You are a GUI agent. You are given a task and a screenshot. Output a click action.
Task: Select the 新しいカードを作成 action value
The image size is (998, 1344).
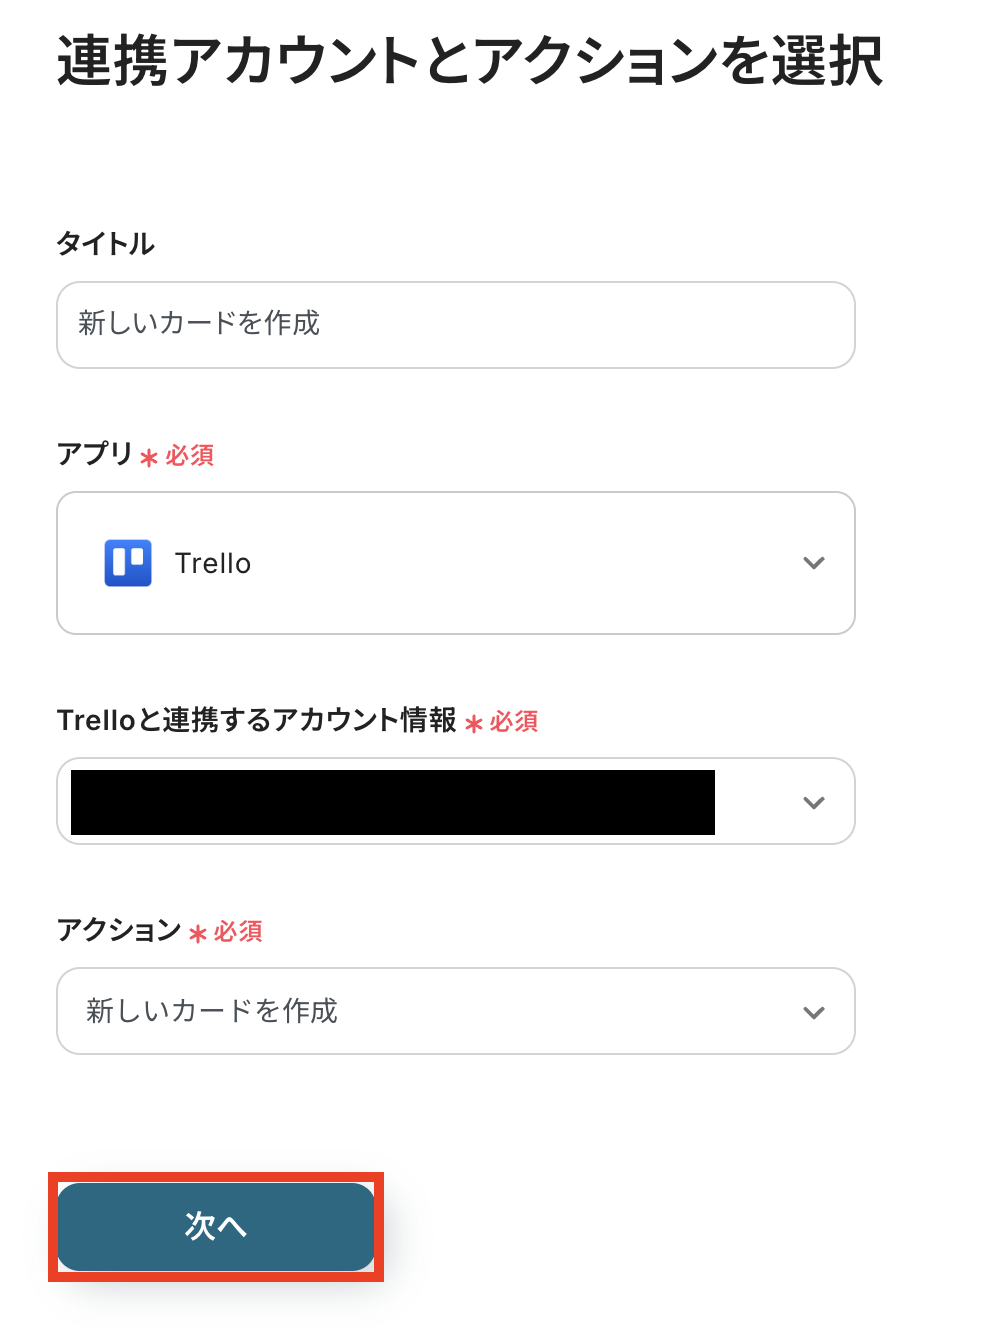tap(212, 1011)
